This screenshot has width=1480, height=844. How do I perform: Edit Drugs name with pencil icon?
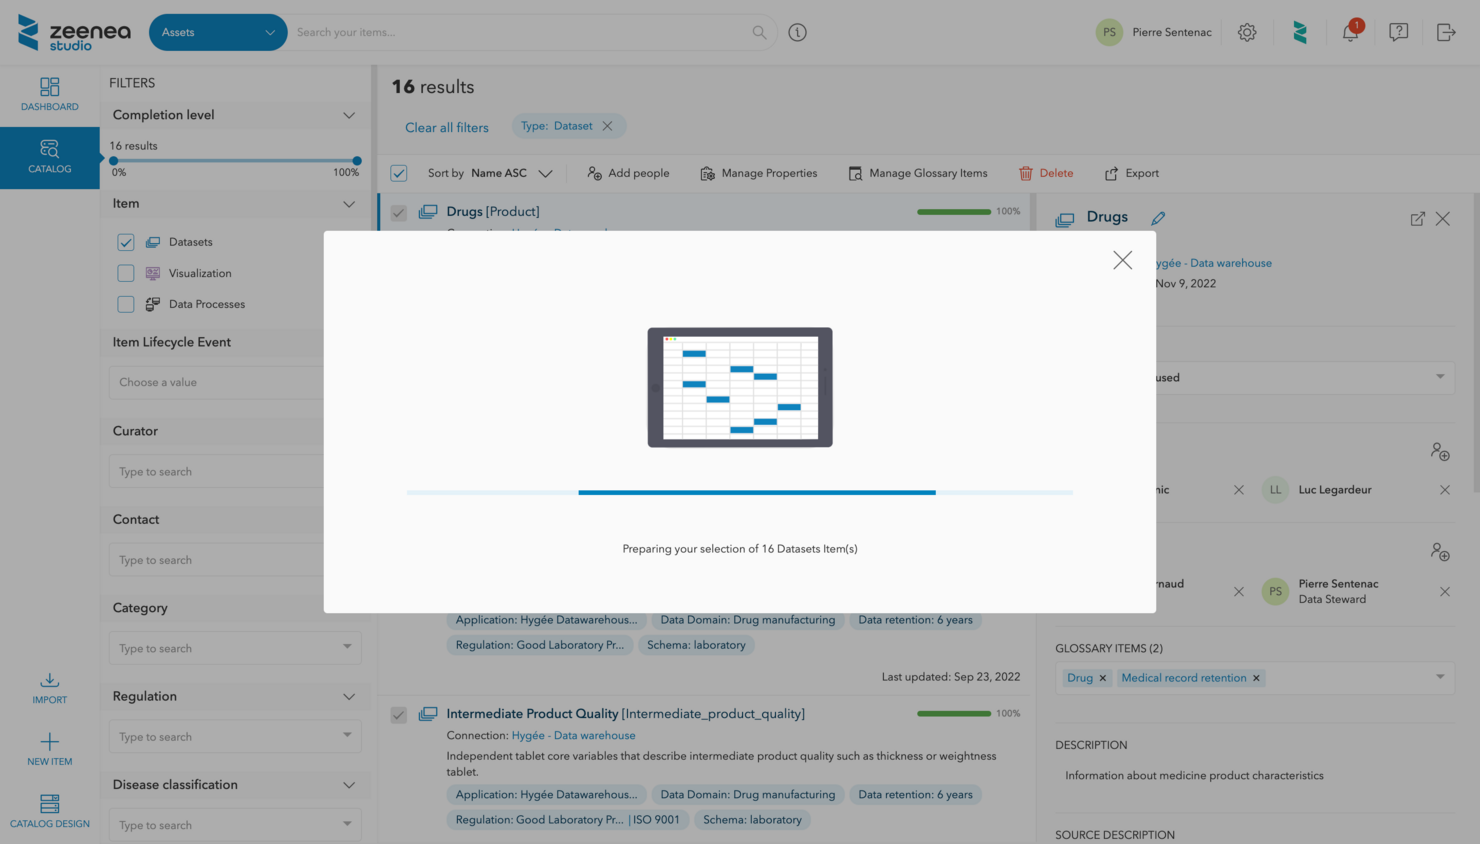[x=1158, y=218]
